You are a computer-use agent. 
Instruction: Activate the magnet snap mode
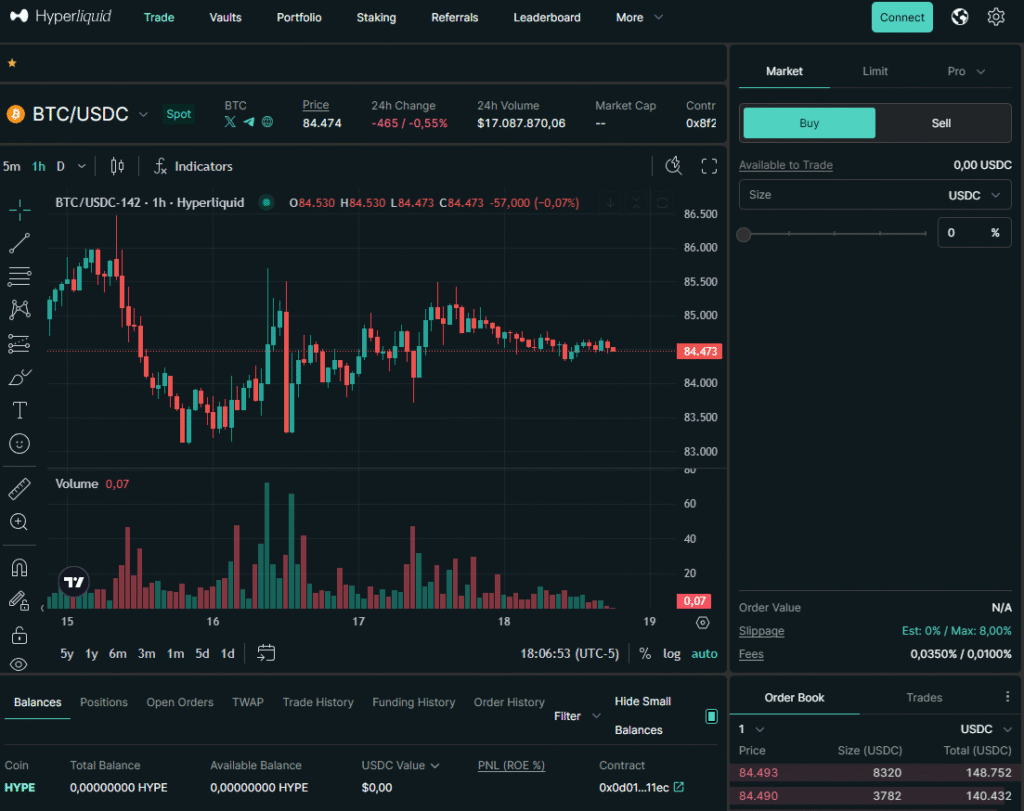[x=19, y=567]
